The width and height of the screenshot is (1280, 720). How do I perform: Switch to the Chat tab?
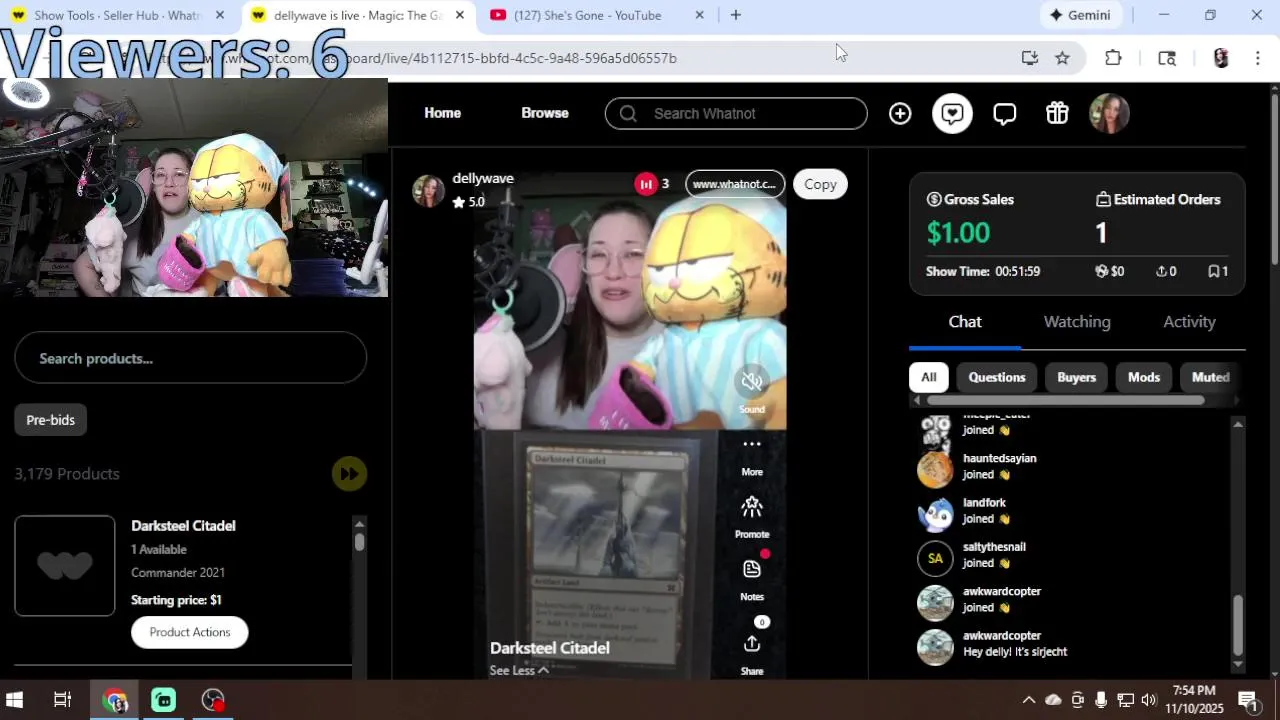[x=965, y=322]
